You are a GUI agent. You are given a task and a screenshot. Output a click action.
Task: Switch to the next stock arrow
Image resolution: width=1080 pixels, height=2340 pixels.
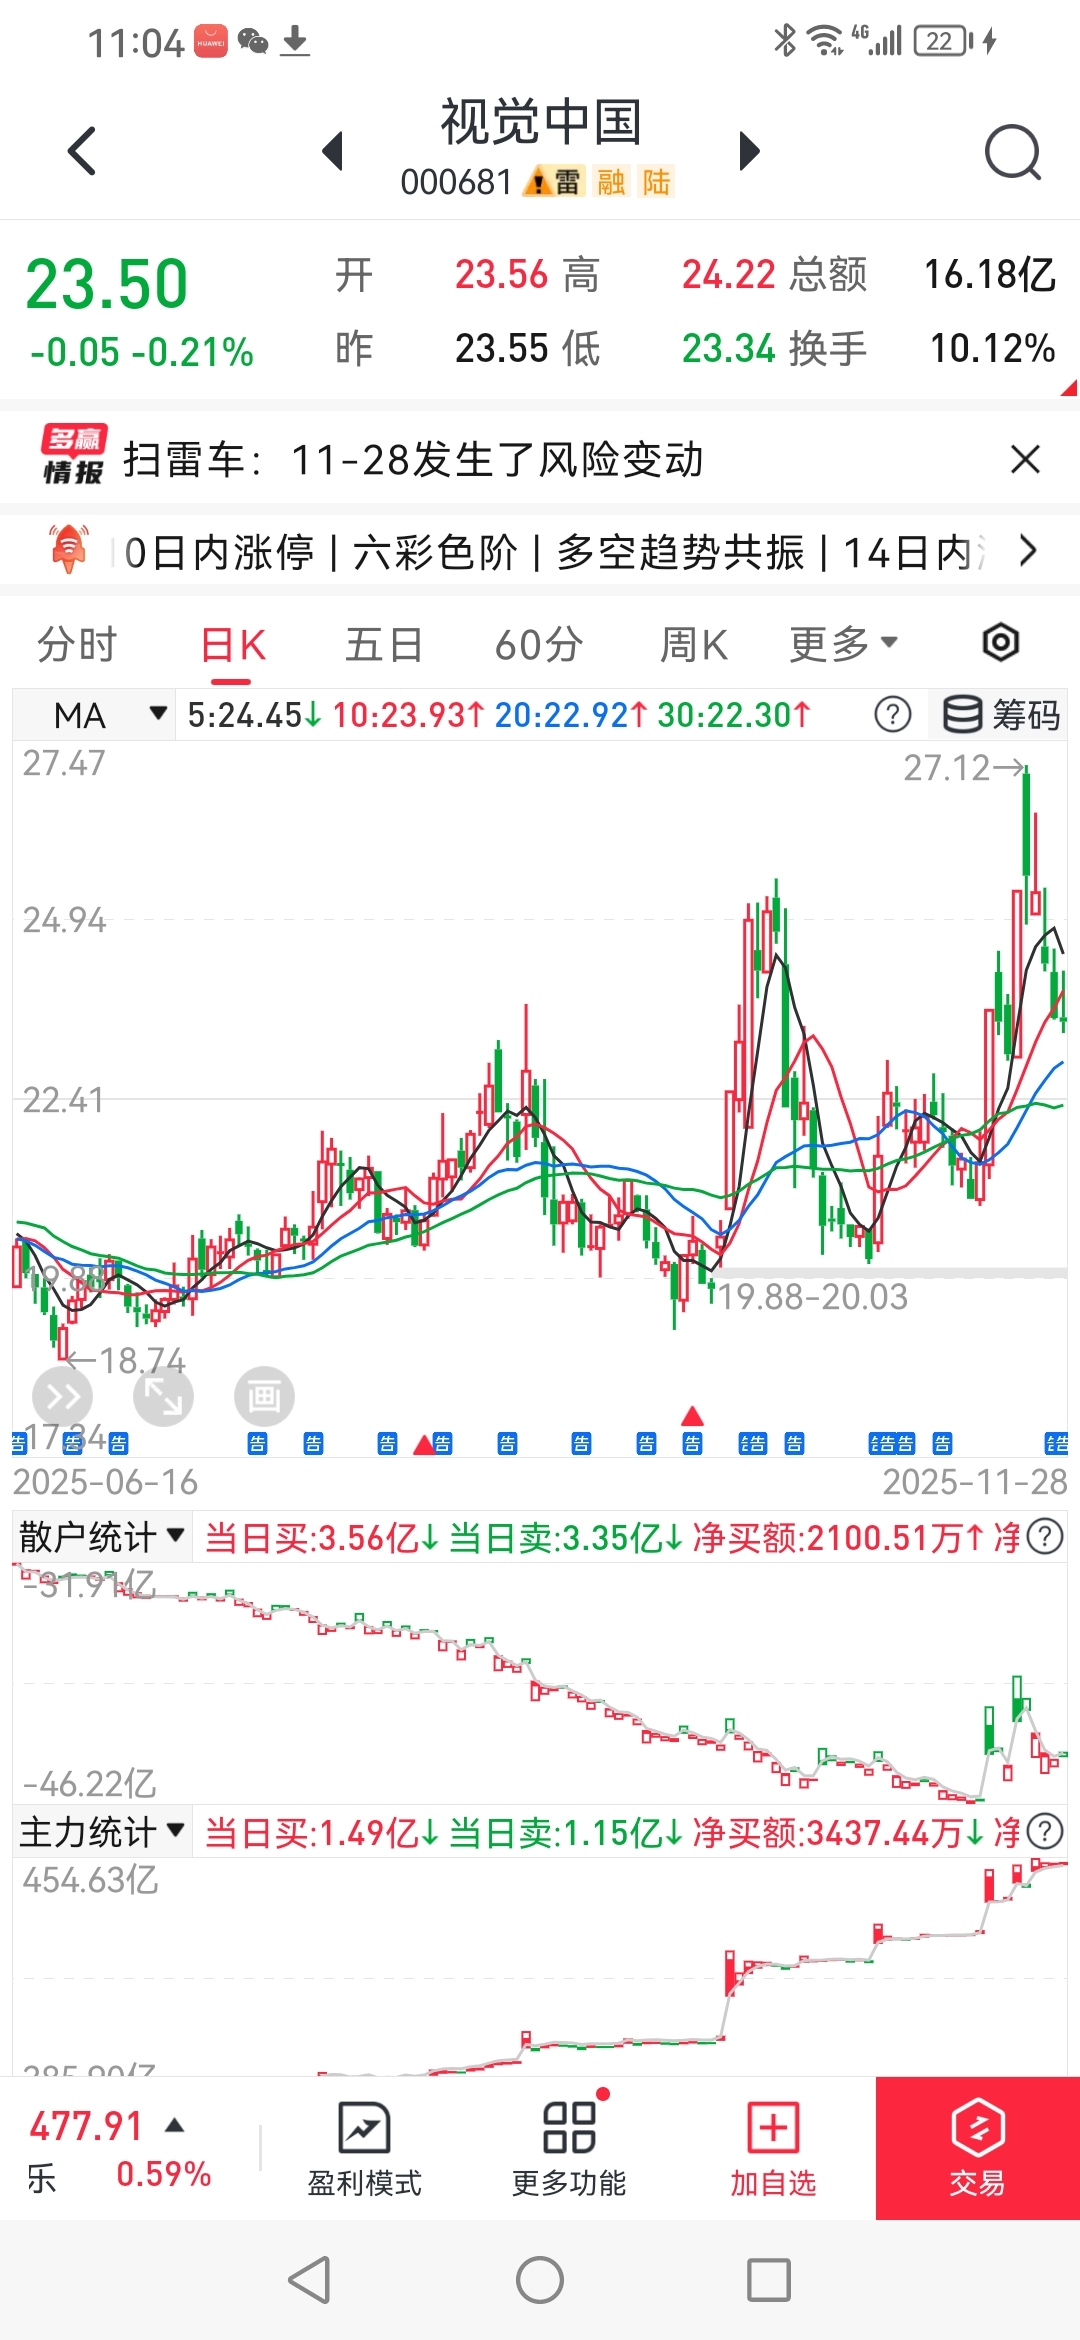749,151
